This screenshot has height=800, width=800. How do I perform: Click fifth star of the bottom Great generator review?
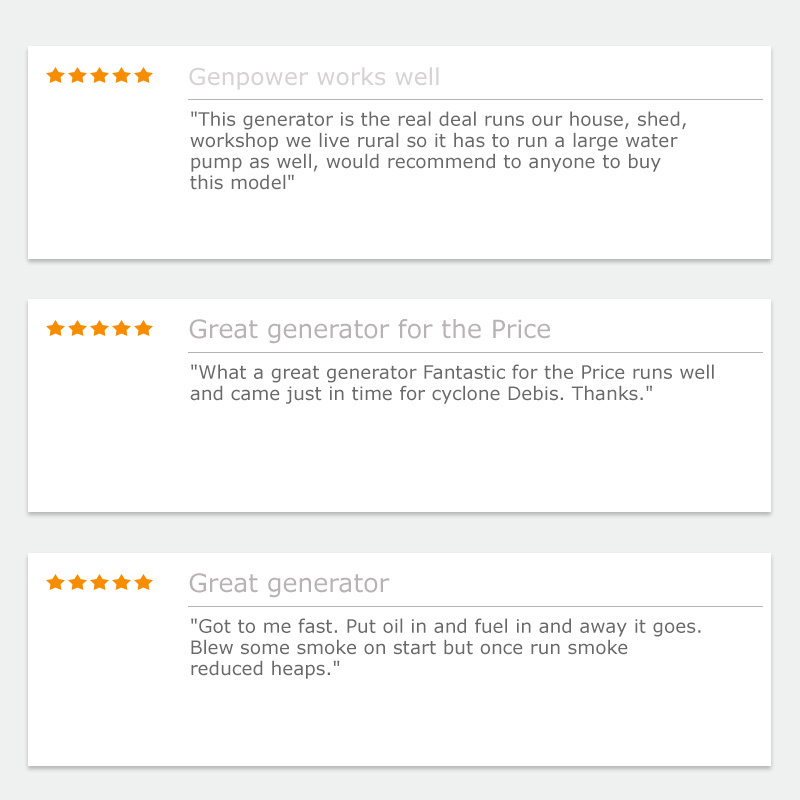coord(144,582)
